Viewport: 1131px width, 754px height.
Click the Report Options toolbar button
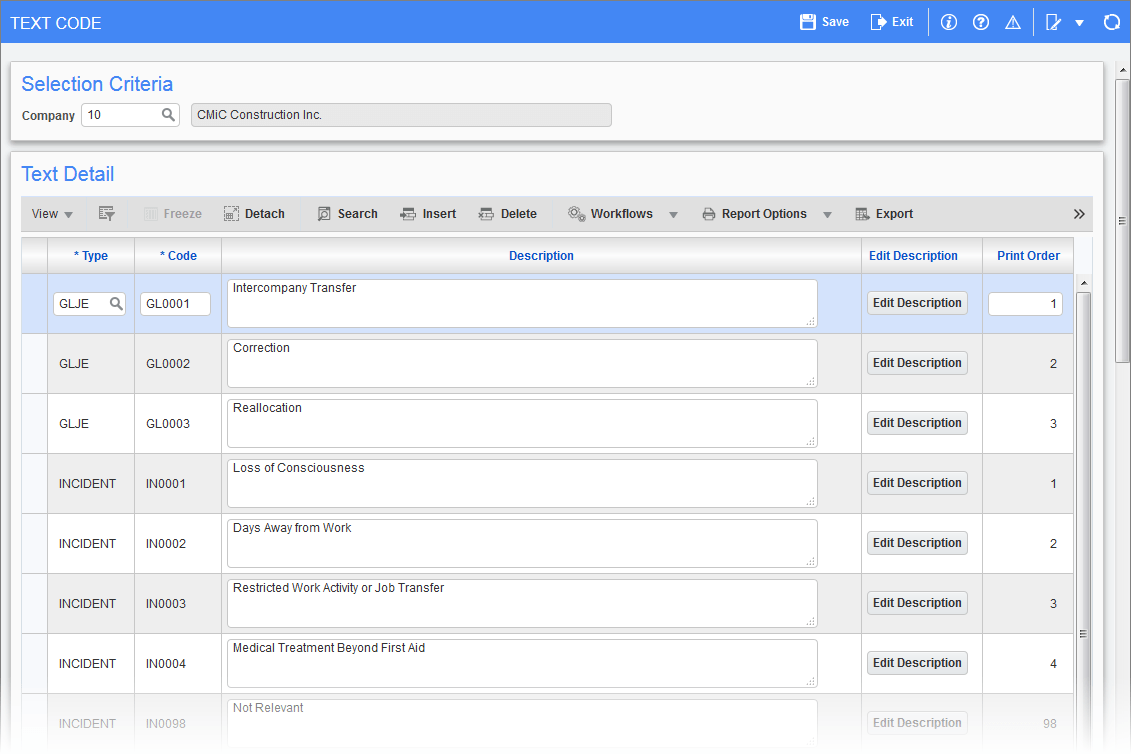[754, 214]
